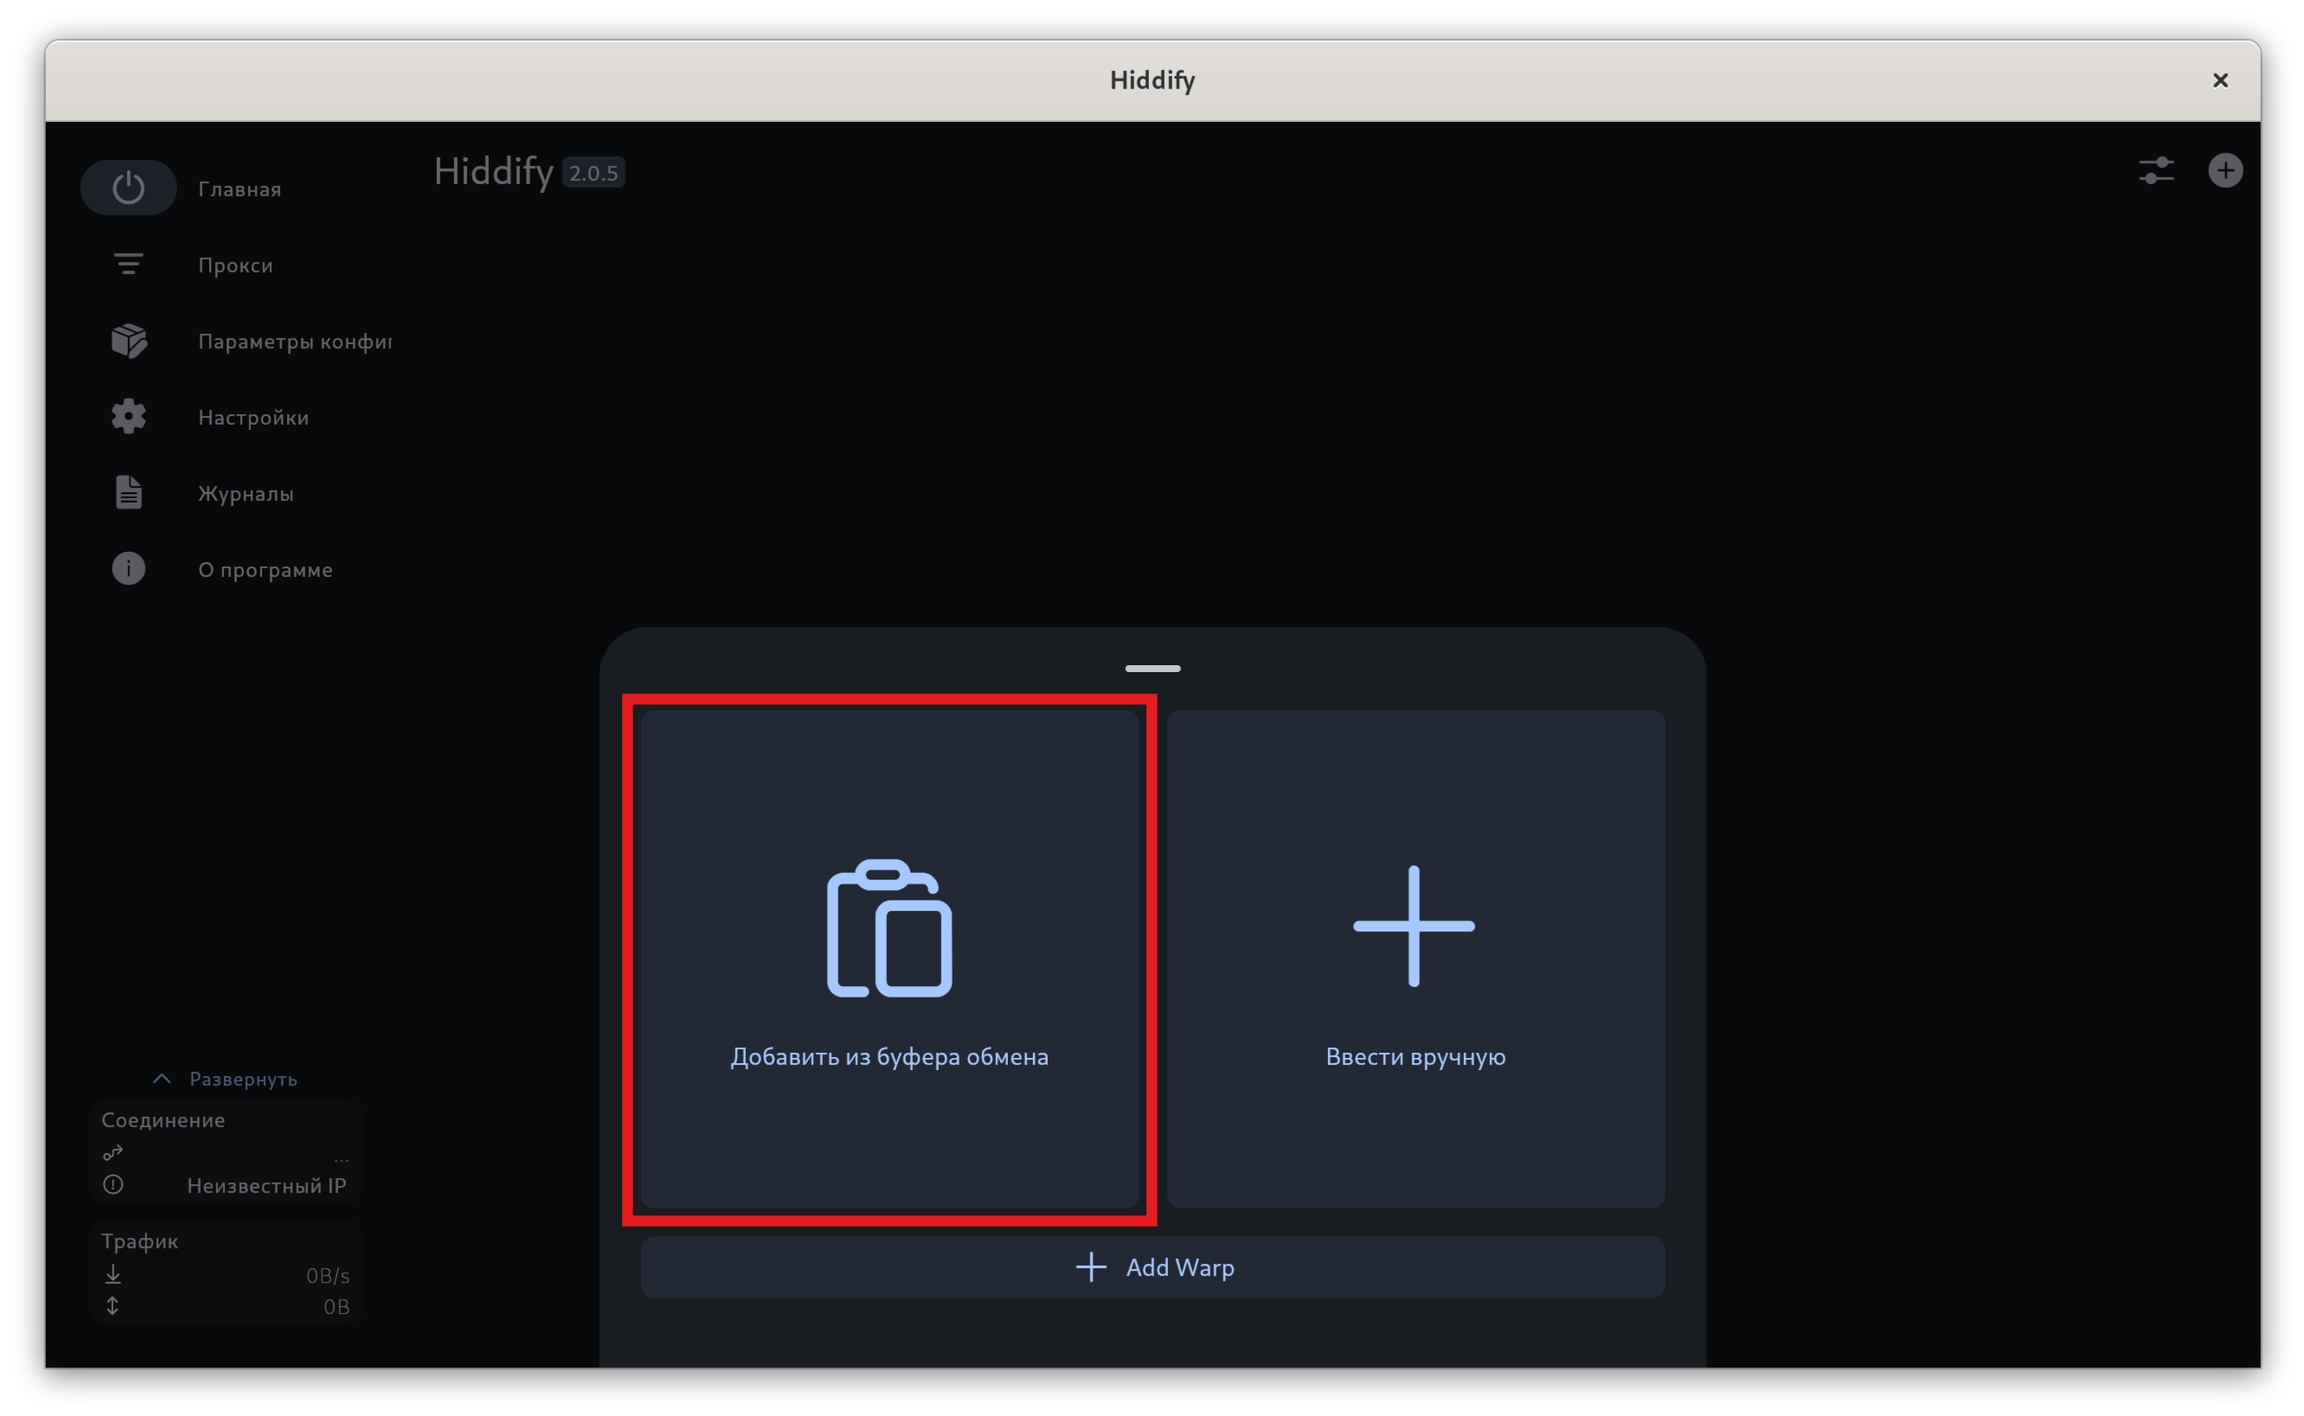This screenshot has height=1416, width=2304.
Task: Click the bottom sheet drag handle
Action: pyautogui.click(x=1152, y=668)
